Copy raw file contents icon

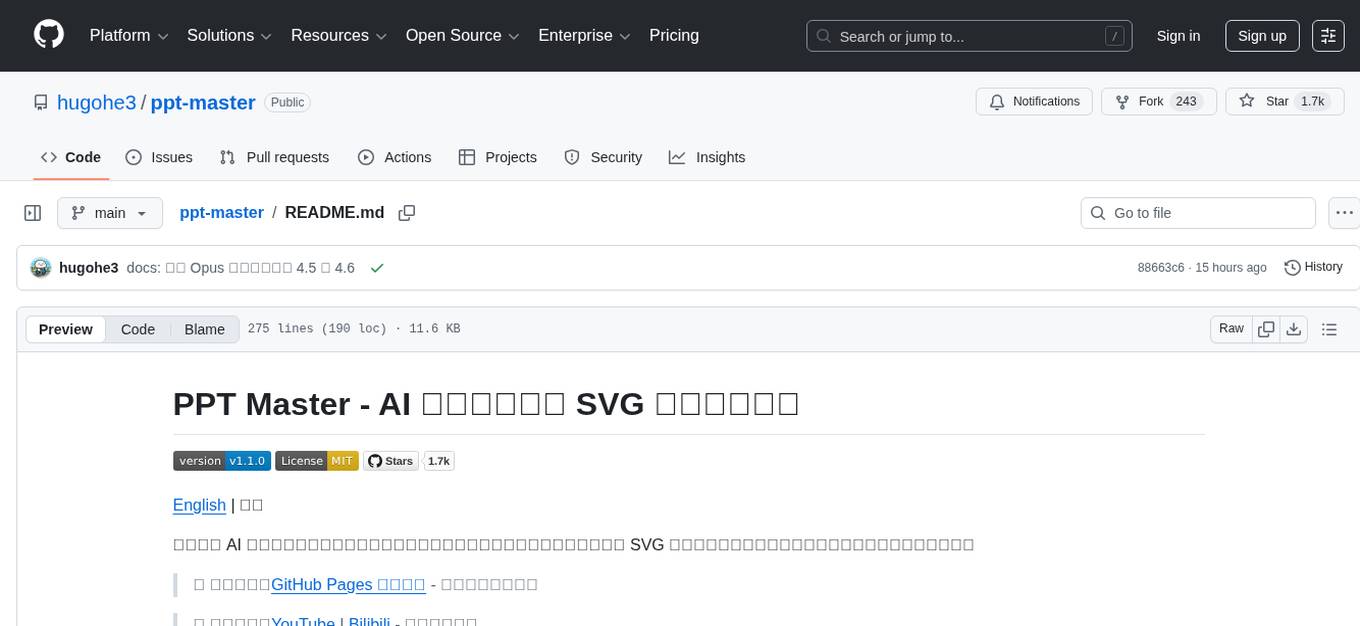(1266, 328)
